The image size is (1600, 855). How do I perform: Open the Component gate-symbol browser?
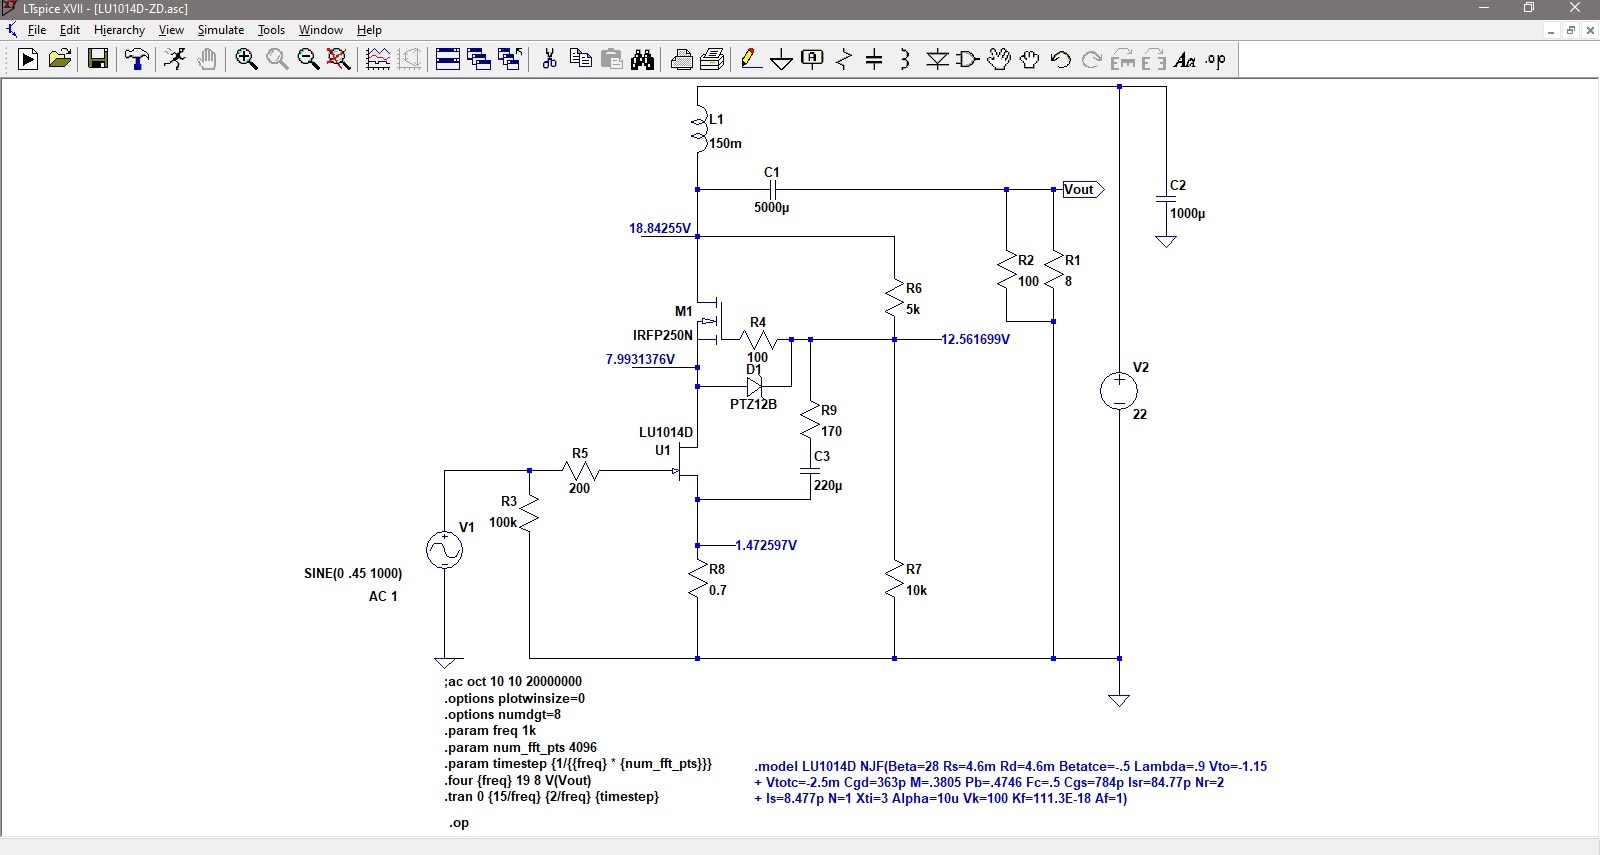(968, 60)
